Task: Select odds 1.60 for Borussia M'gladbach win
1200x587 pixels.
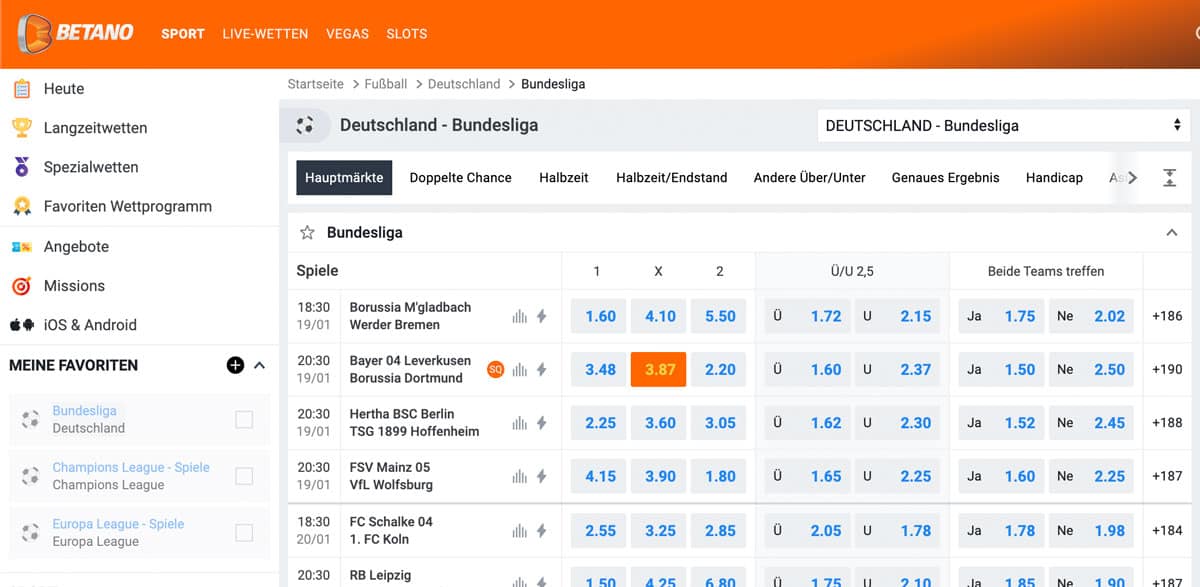Action: 600,316
